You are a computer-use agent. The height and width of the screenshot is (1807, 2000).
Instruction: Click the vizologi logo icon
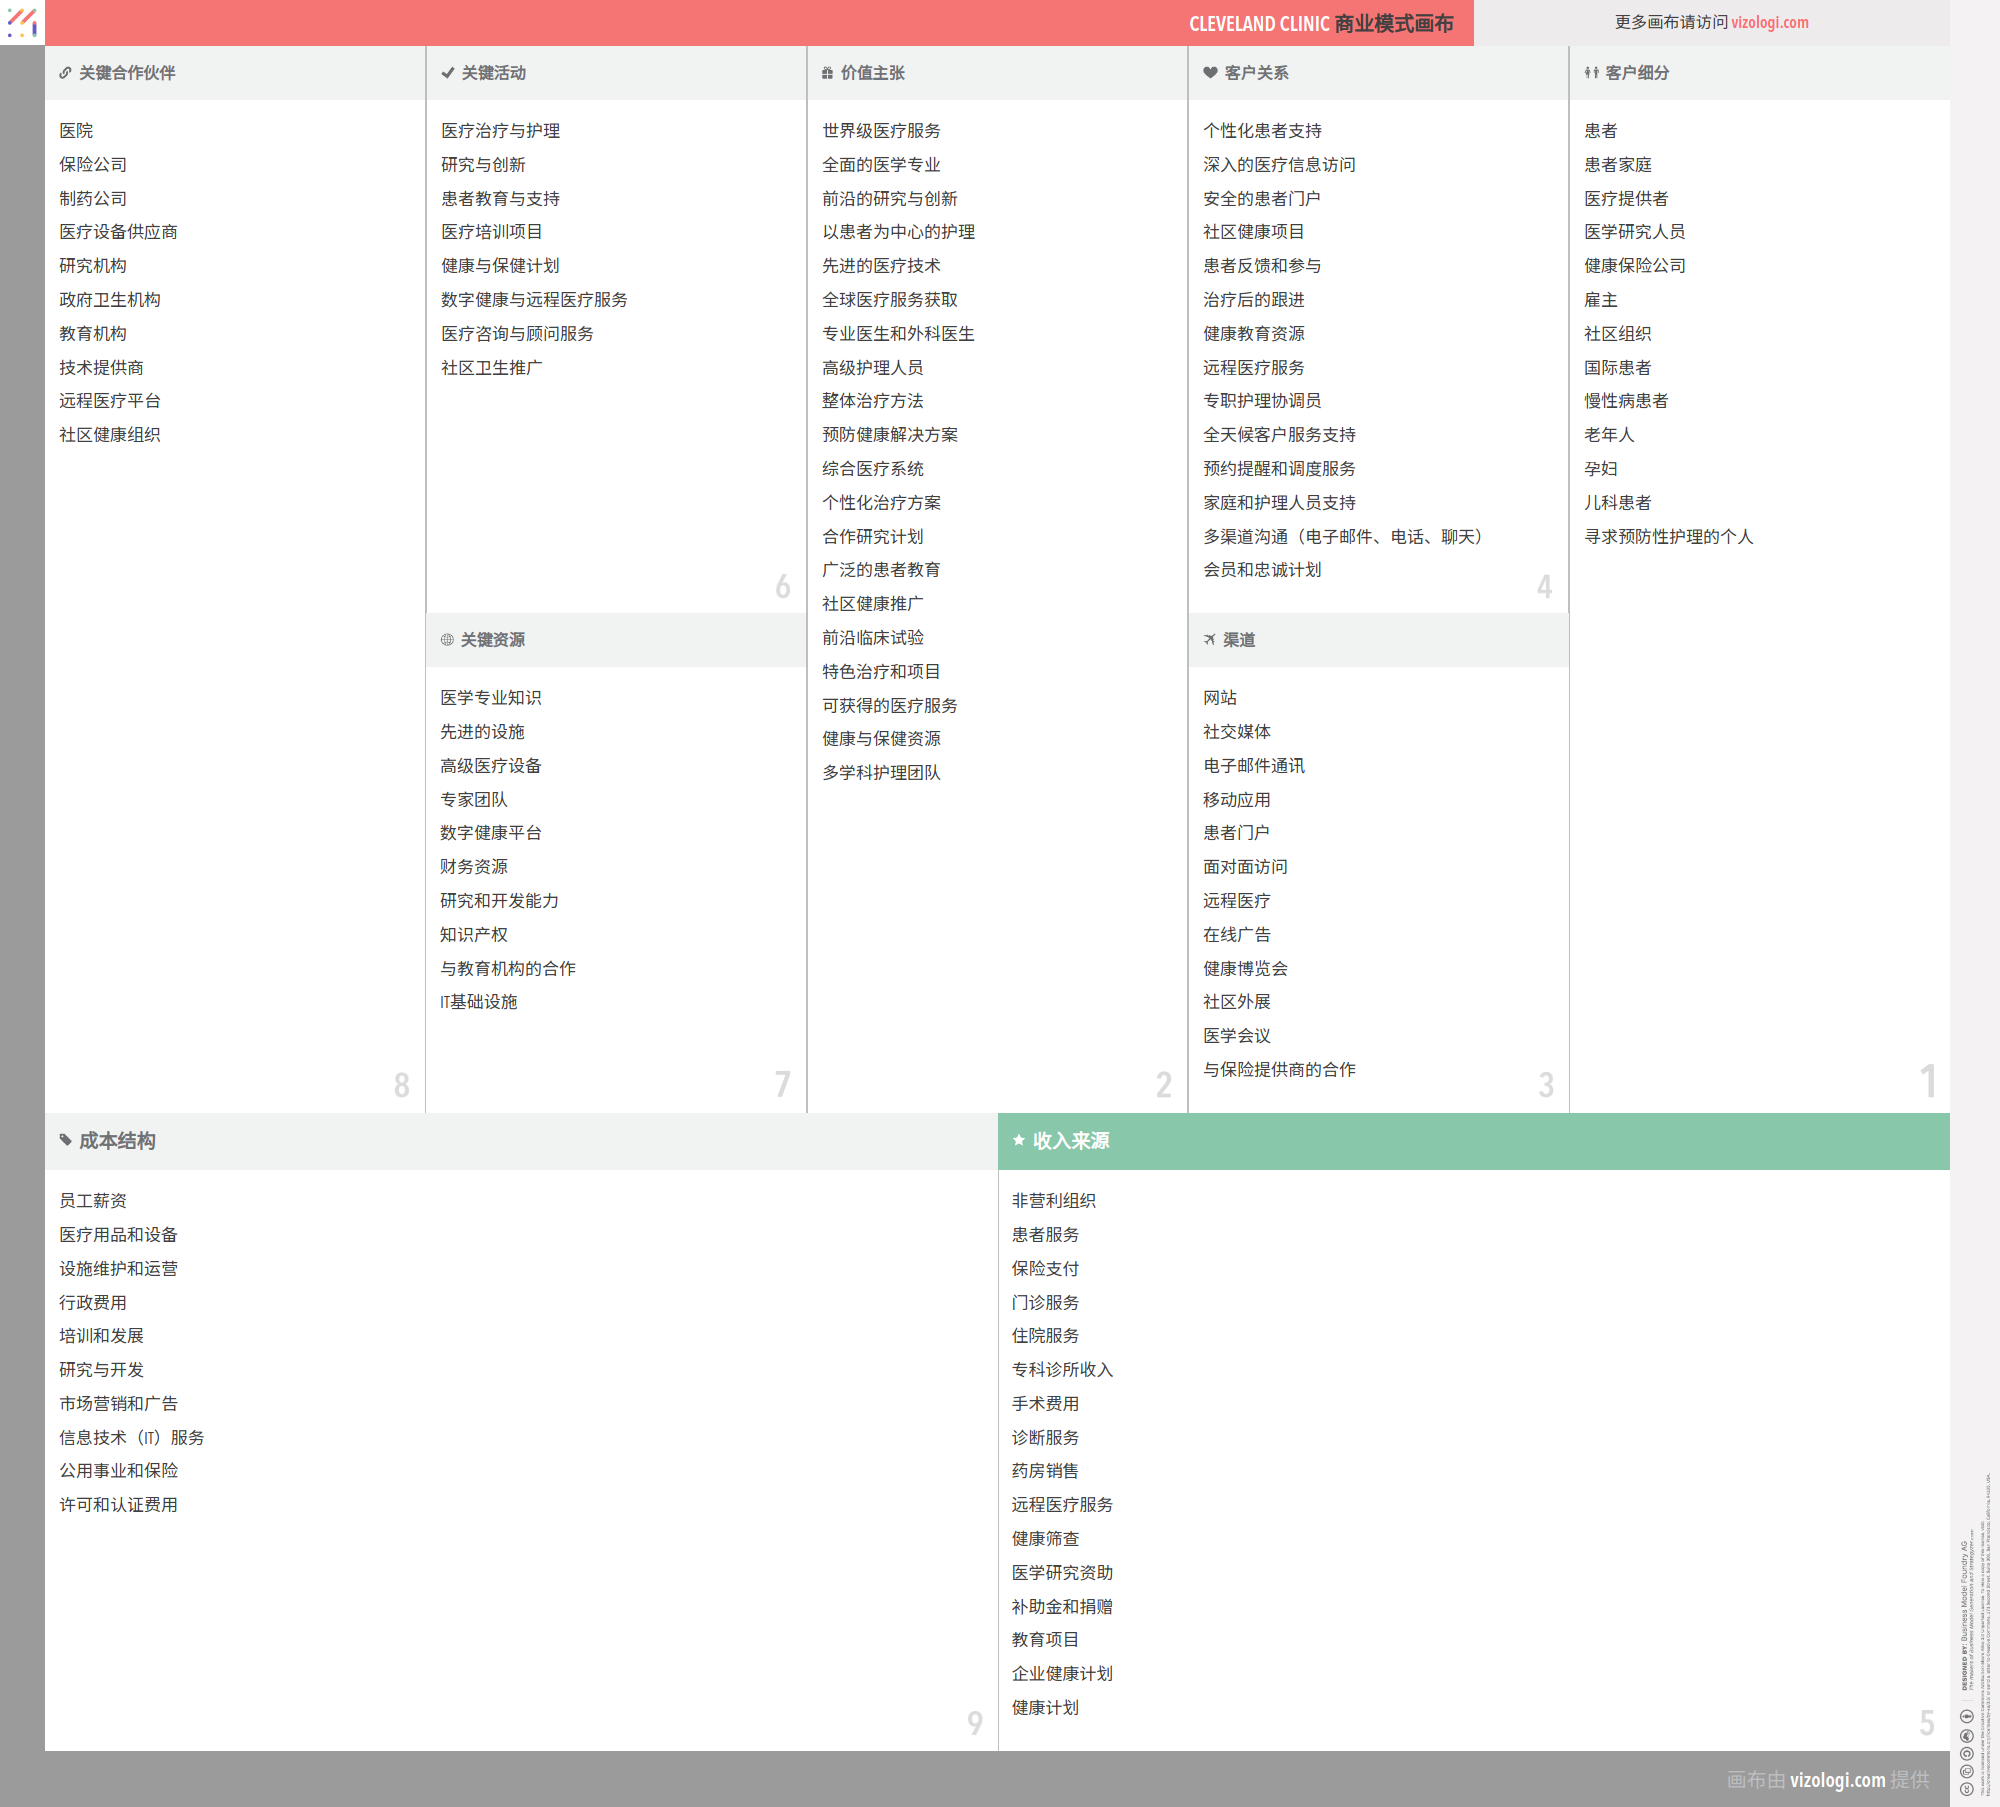(x=22, y=22)
